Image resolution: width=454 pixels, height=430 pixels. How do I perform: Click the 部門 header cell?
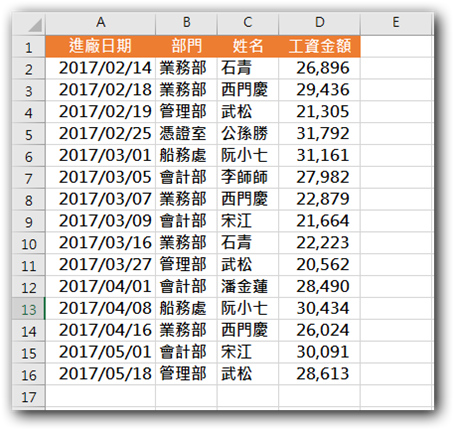(186, 46)
